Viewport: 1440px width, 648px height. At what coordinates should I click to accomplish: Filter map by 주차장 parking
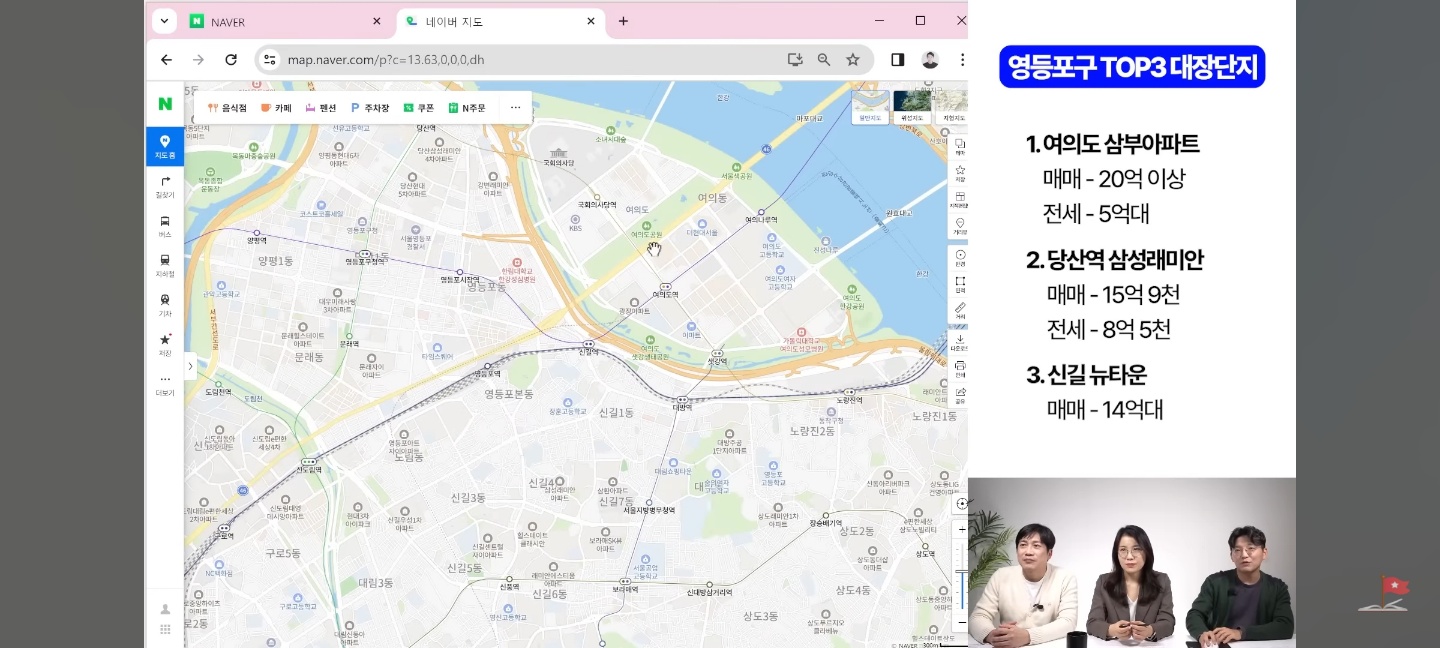coord(370,108)
